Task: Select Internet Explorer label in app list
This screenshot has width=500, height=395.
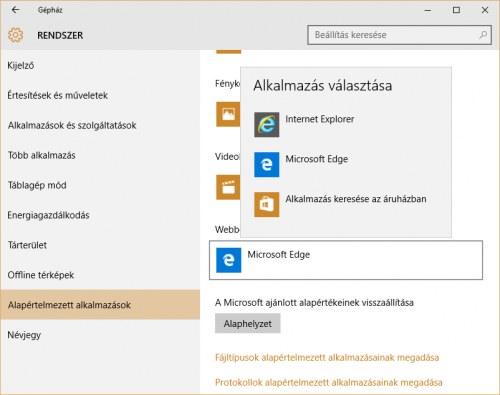Action: click(320, 119)
